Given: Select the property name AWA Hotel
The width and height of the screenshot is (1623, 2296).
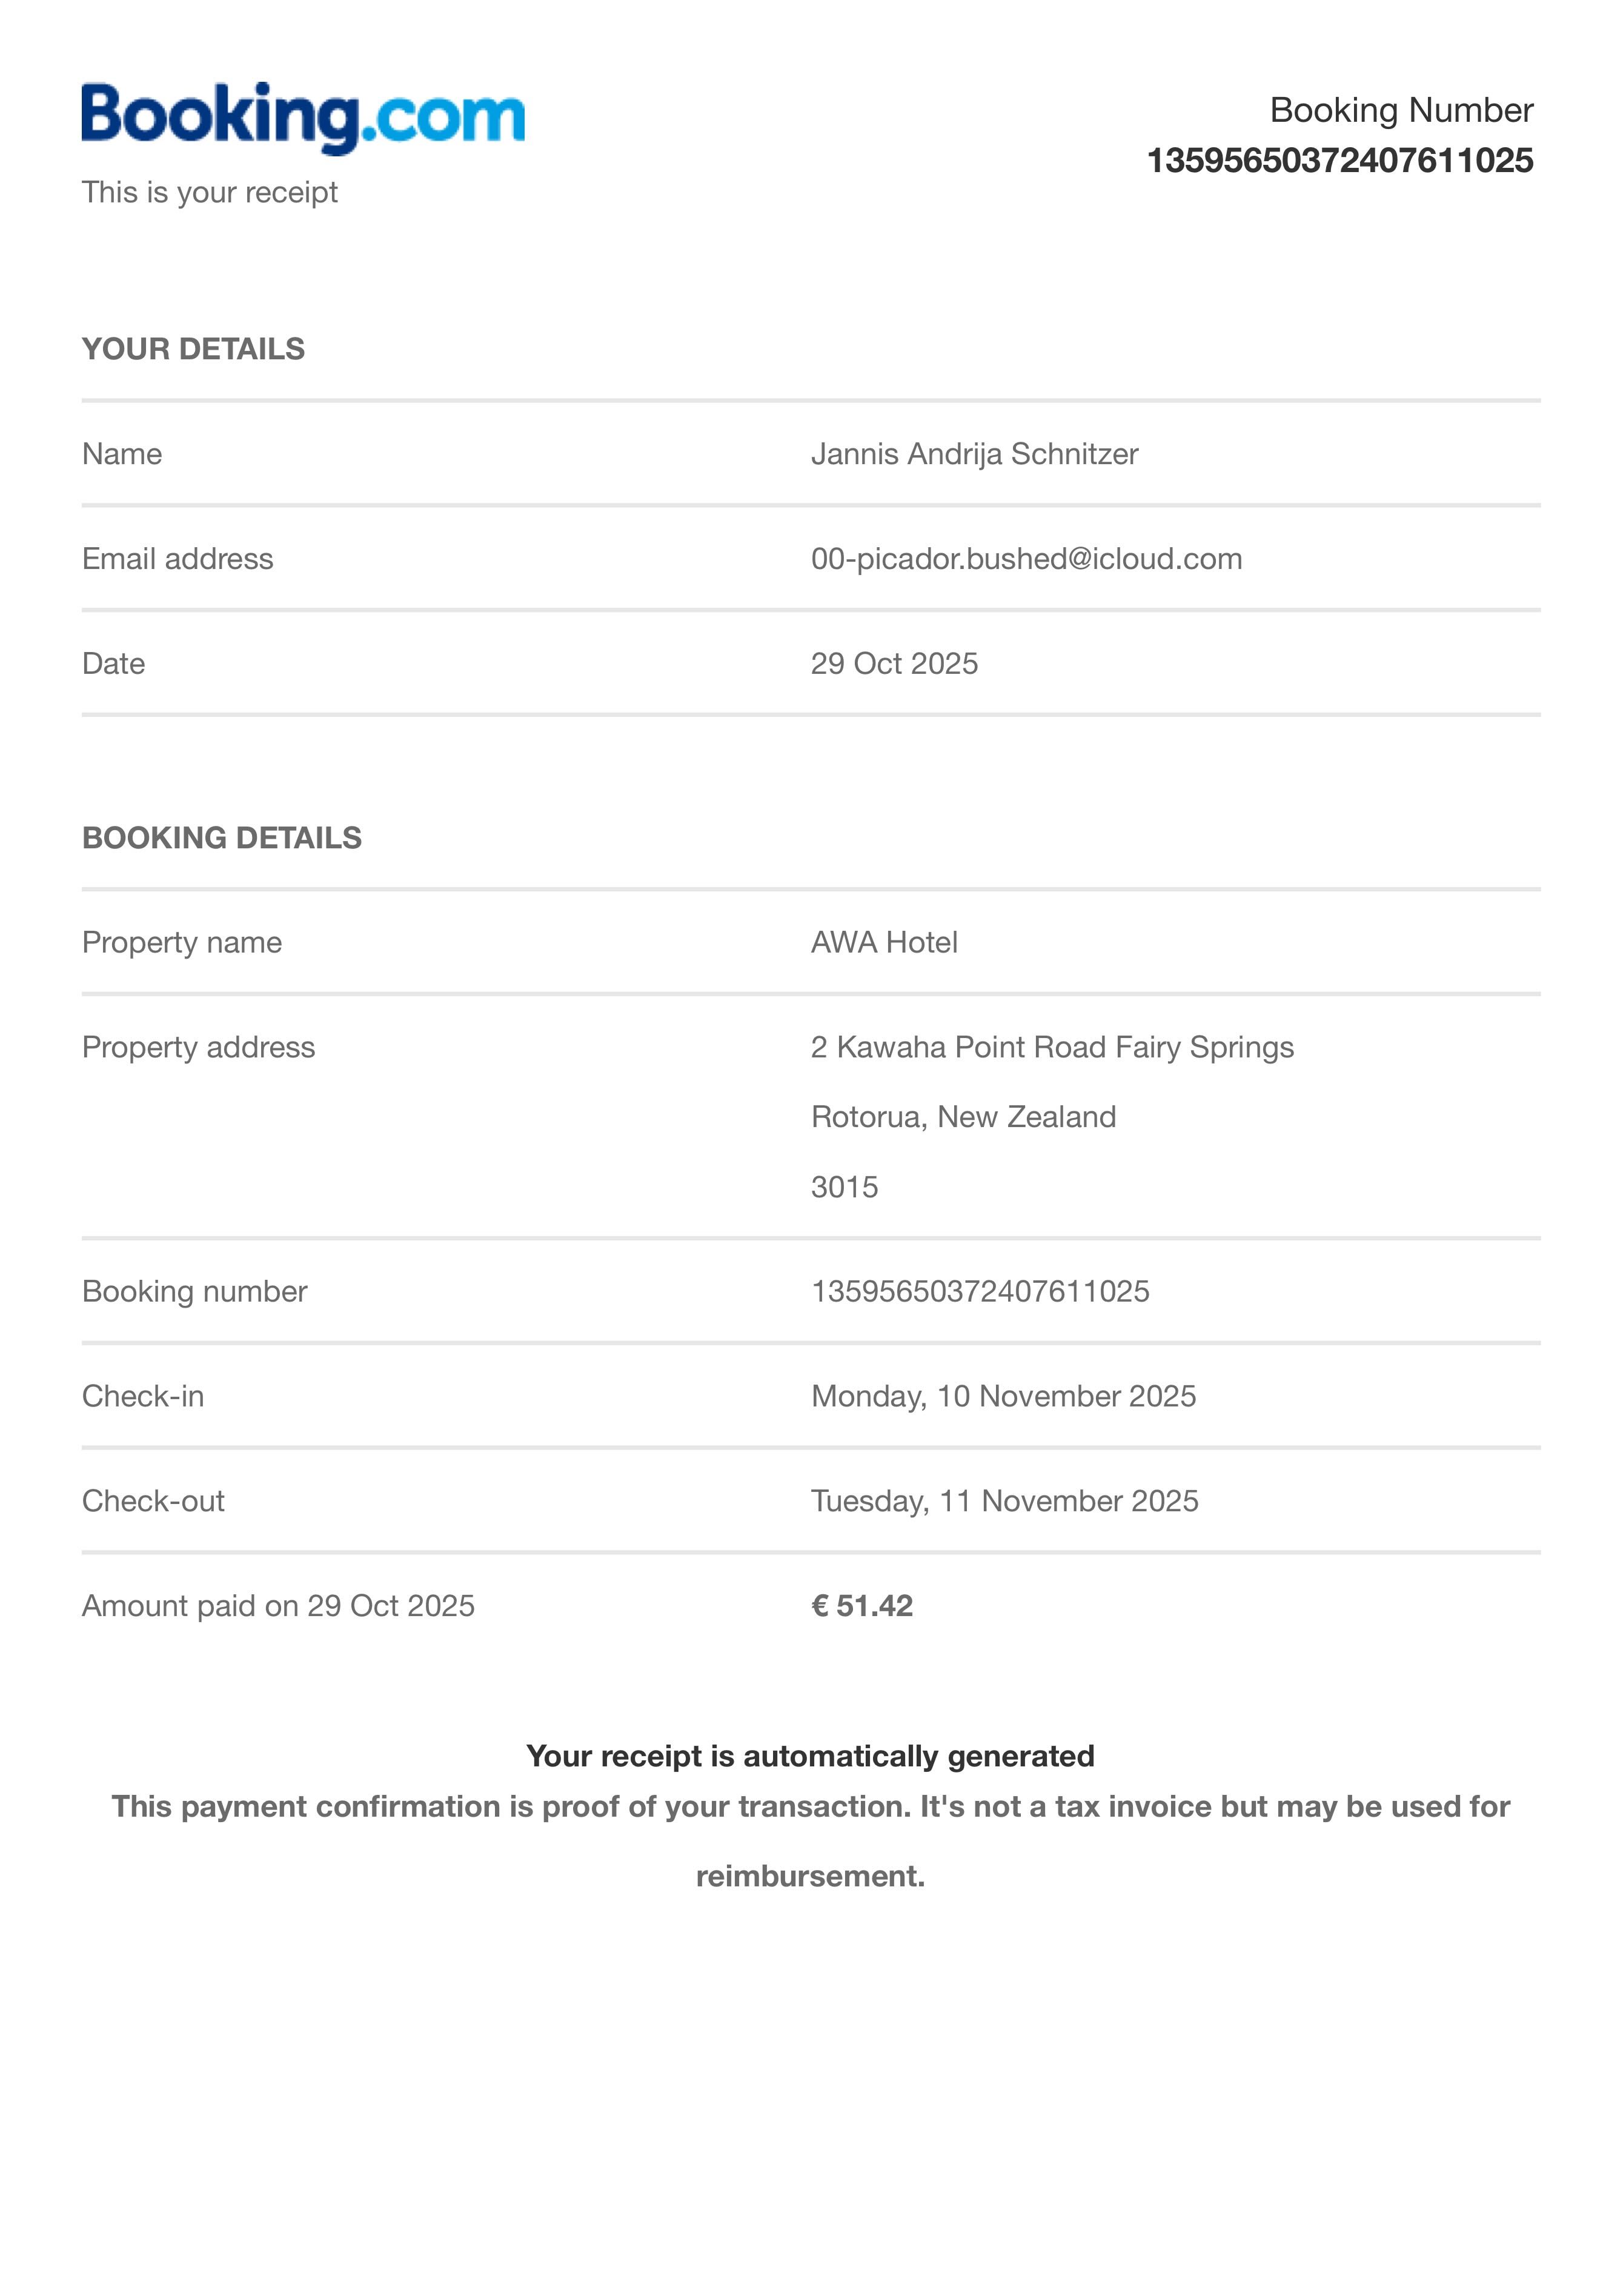Looking at the screenshot, I should 884,943.
